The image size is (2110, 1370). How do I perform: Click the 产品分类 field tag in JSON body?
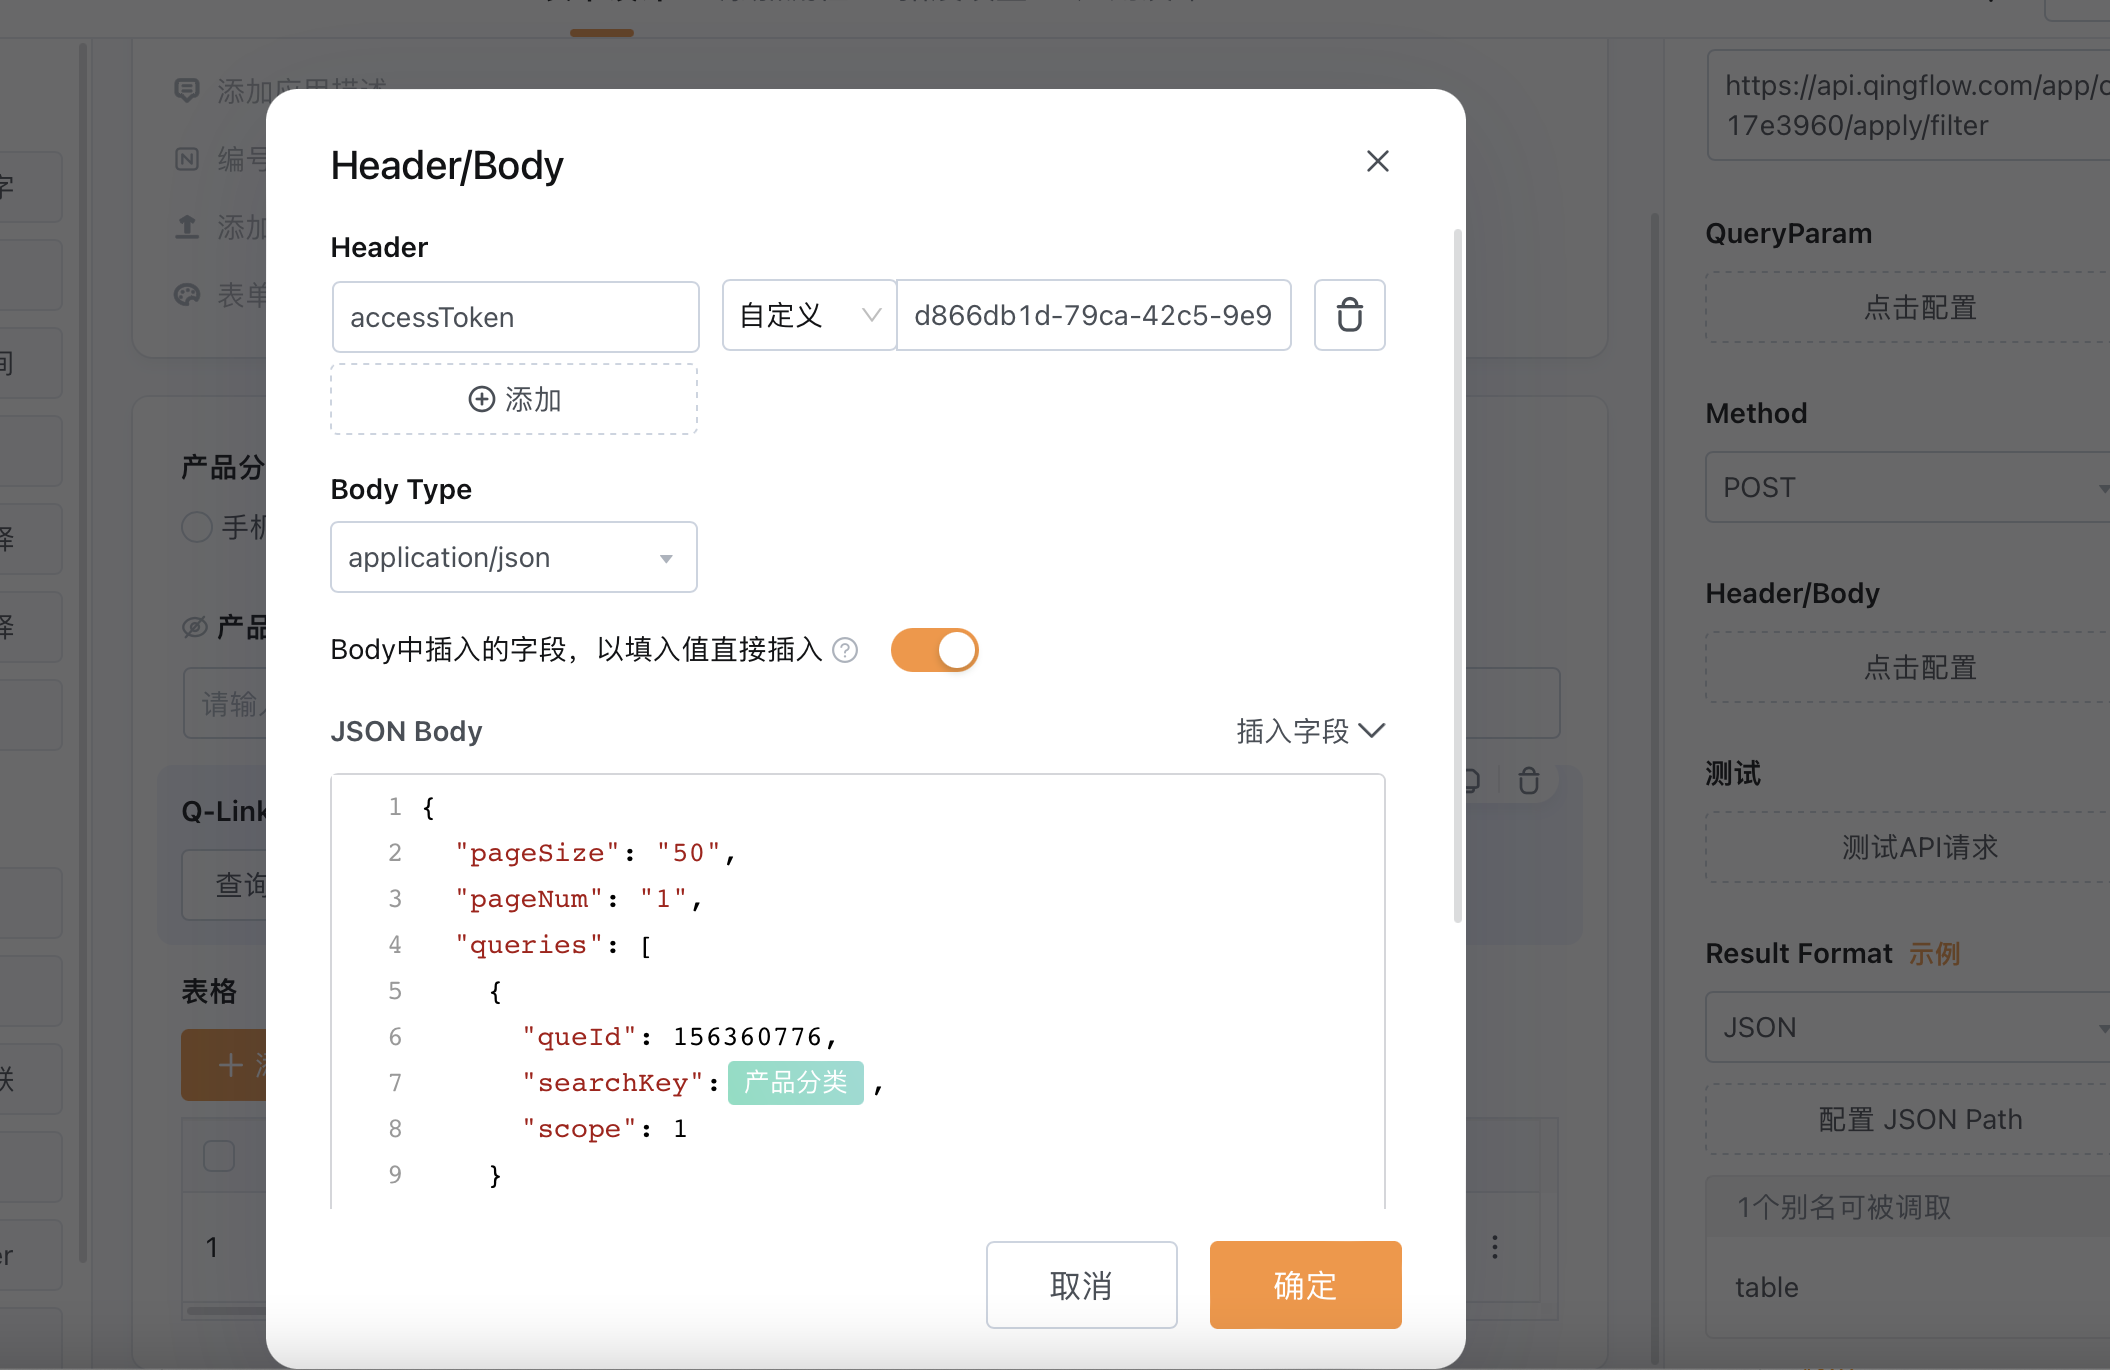click(x=795, y=1082)
